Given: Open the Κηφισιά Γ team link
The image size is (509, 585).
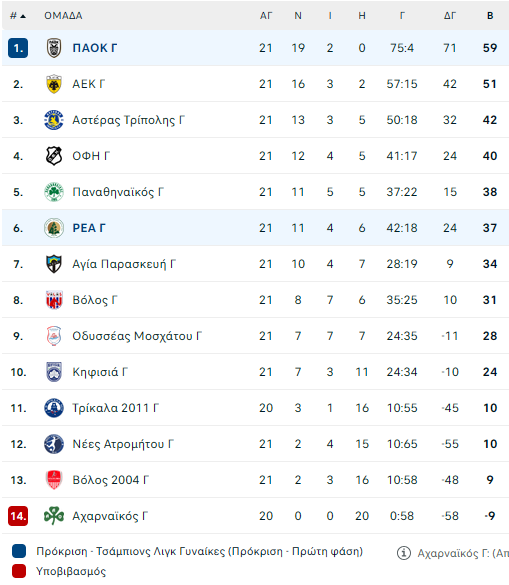Looking at the screenshot, I should (x=100, y=372).
